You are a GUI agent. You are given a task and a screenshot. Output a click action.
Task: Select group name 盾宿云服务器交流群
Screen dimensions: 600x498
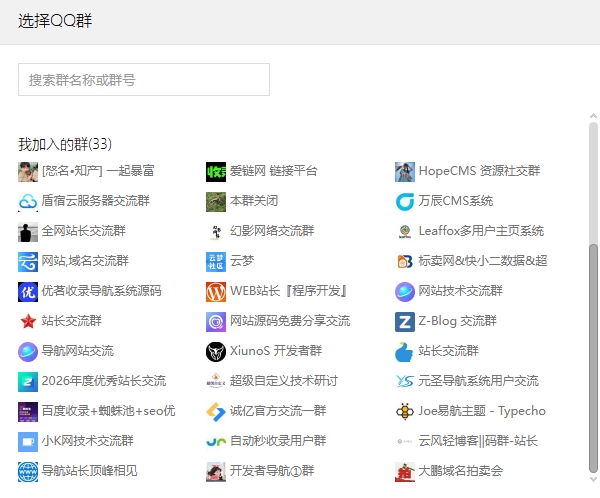(x=95, y=201)
